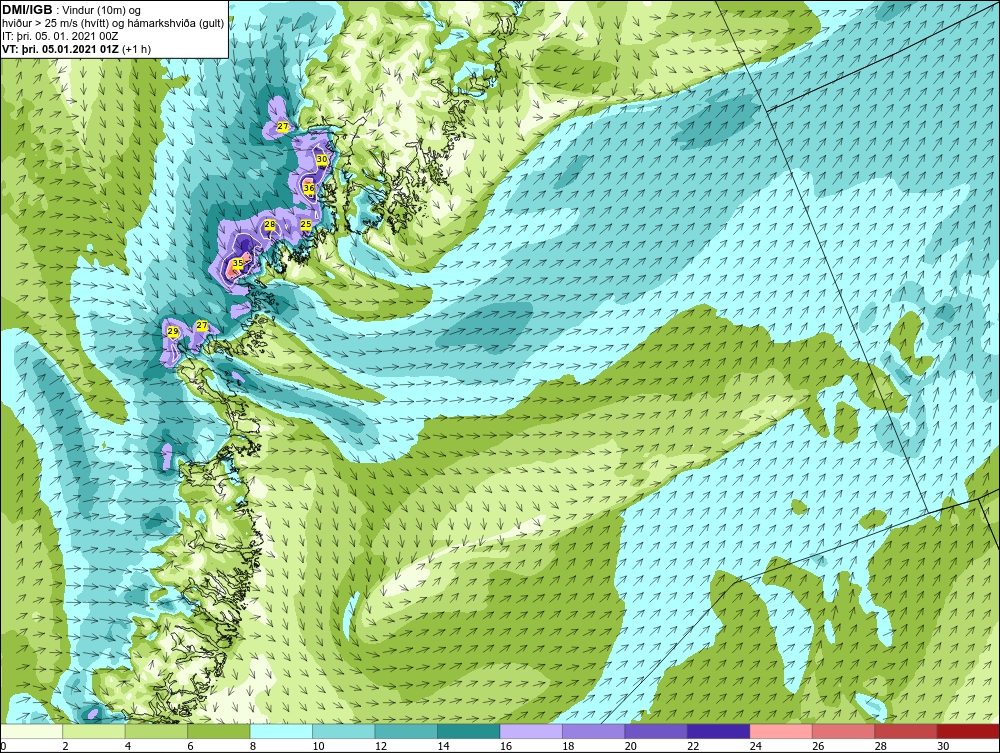1000x753 pixels.
Task: Click the legend scale value 20
Action: [x=631, y=746]
